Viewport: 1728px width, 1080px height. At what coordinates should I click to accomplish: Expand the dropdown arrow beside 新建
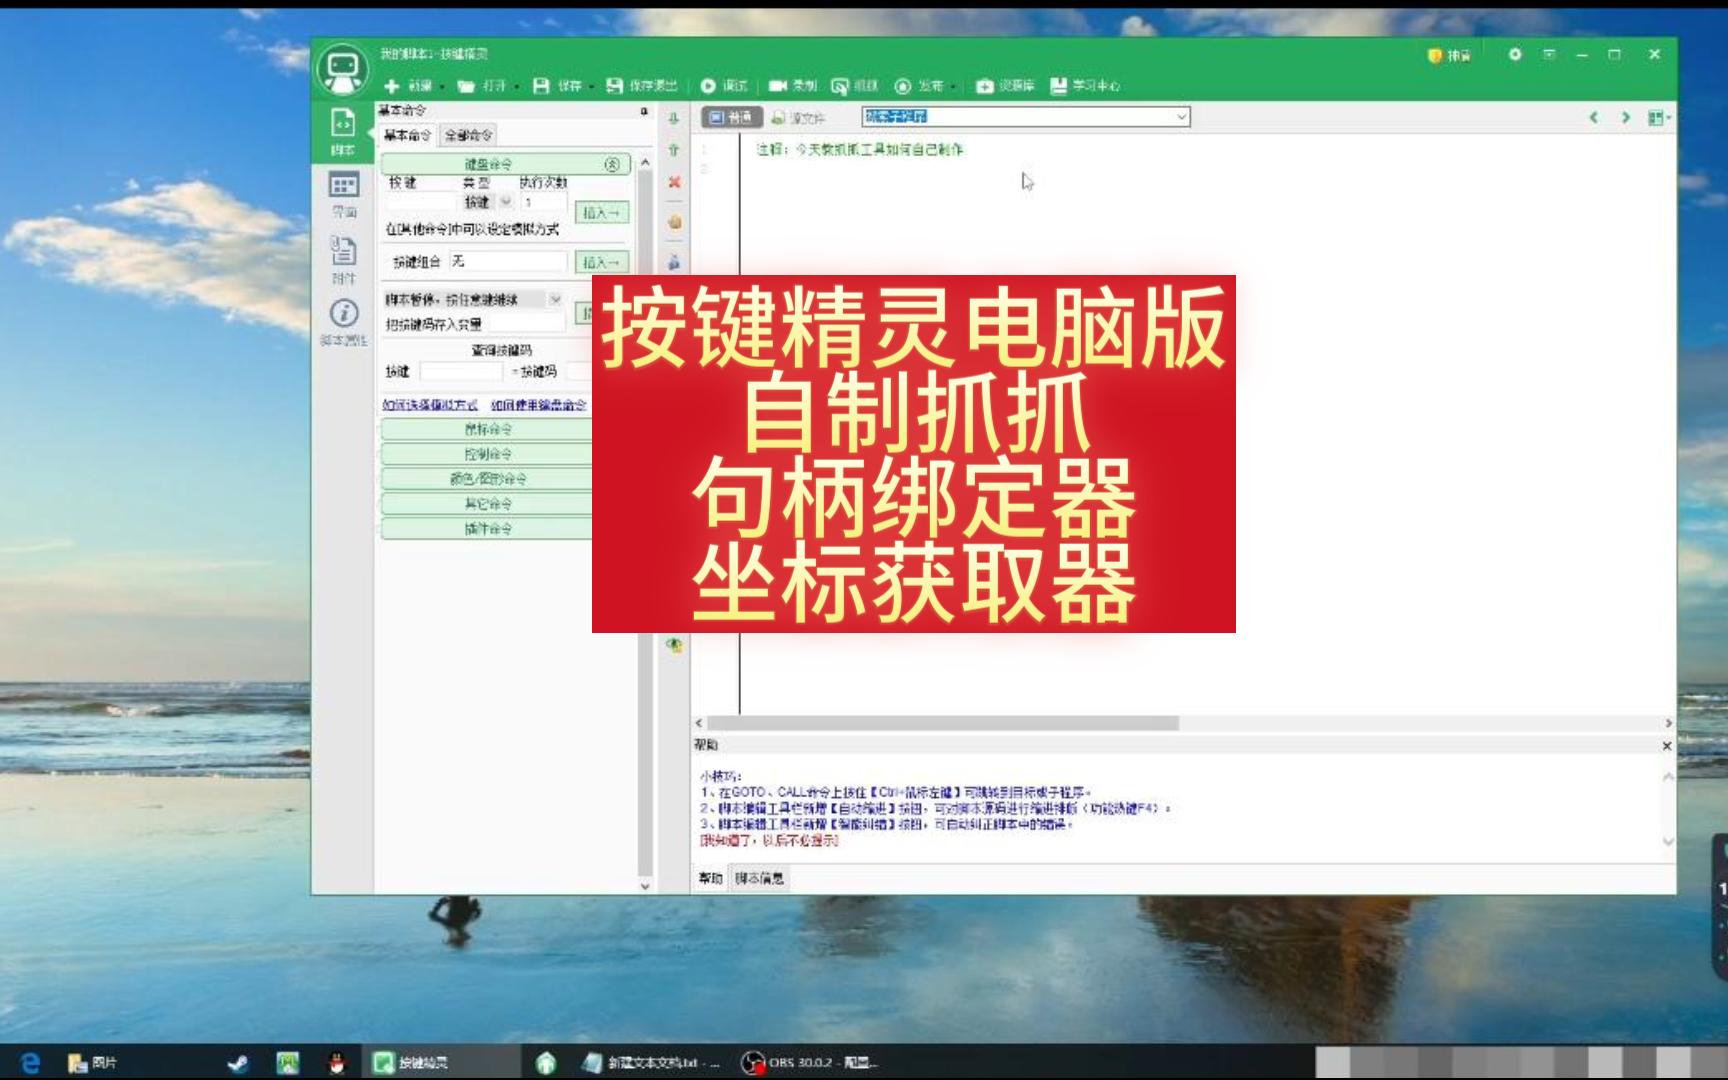[x=442, y=87]
